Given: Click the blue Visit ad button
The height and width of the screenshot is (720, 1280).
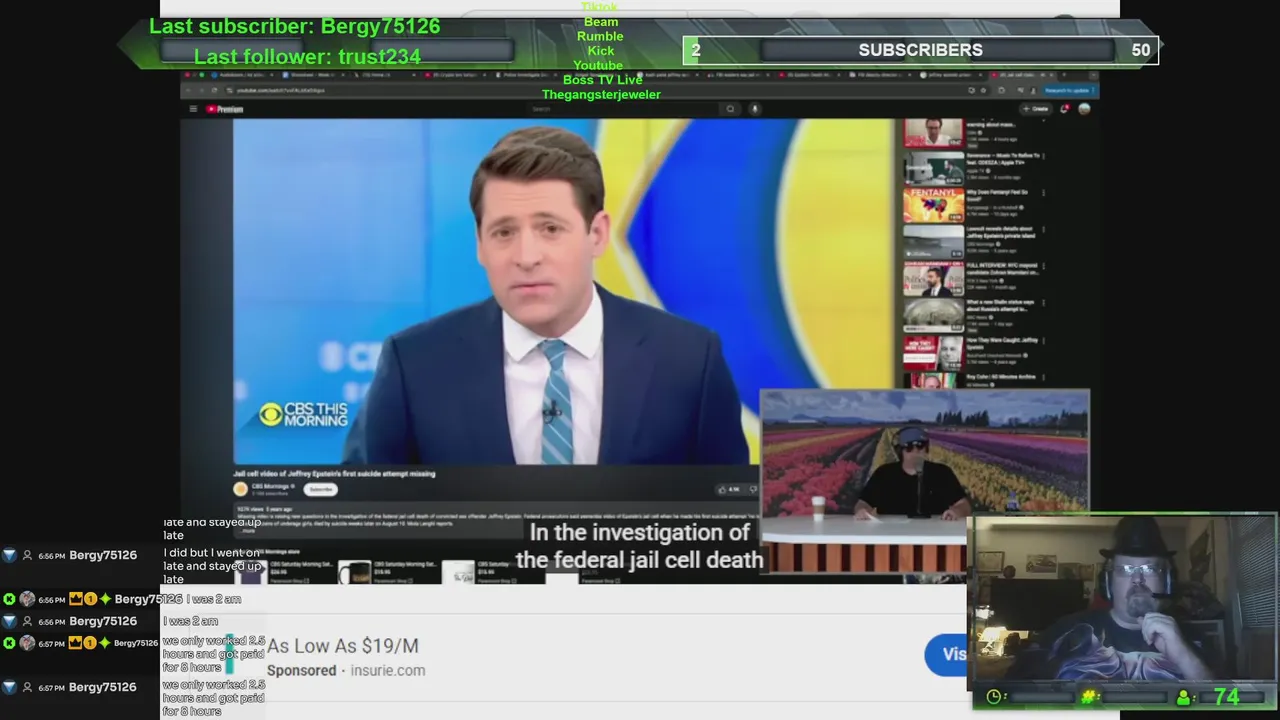Looking at the screenshot, I should click(947, 654).
